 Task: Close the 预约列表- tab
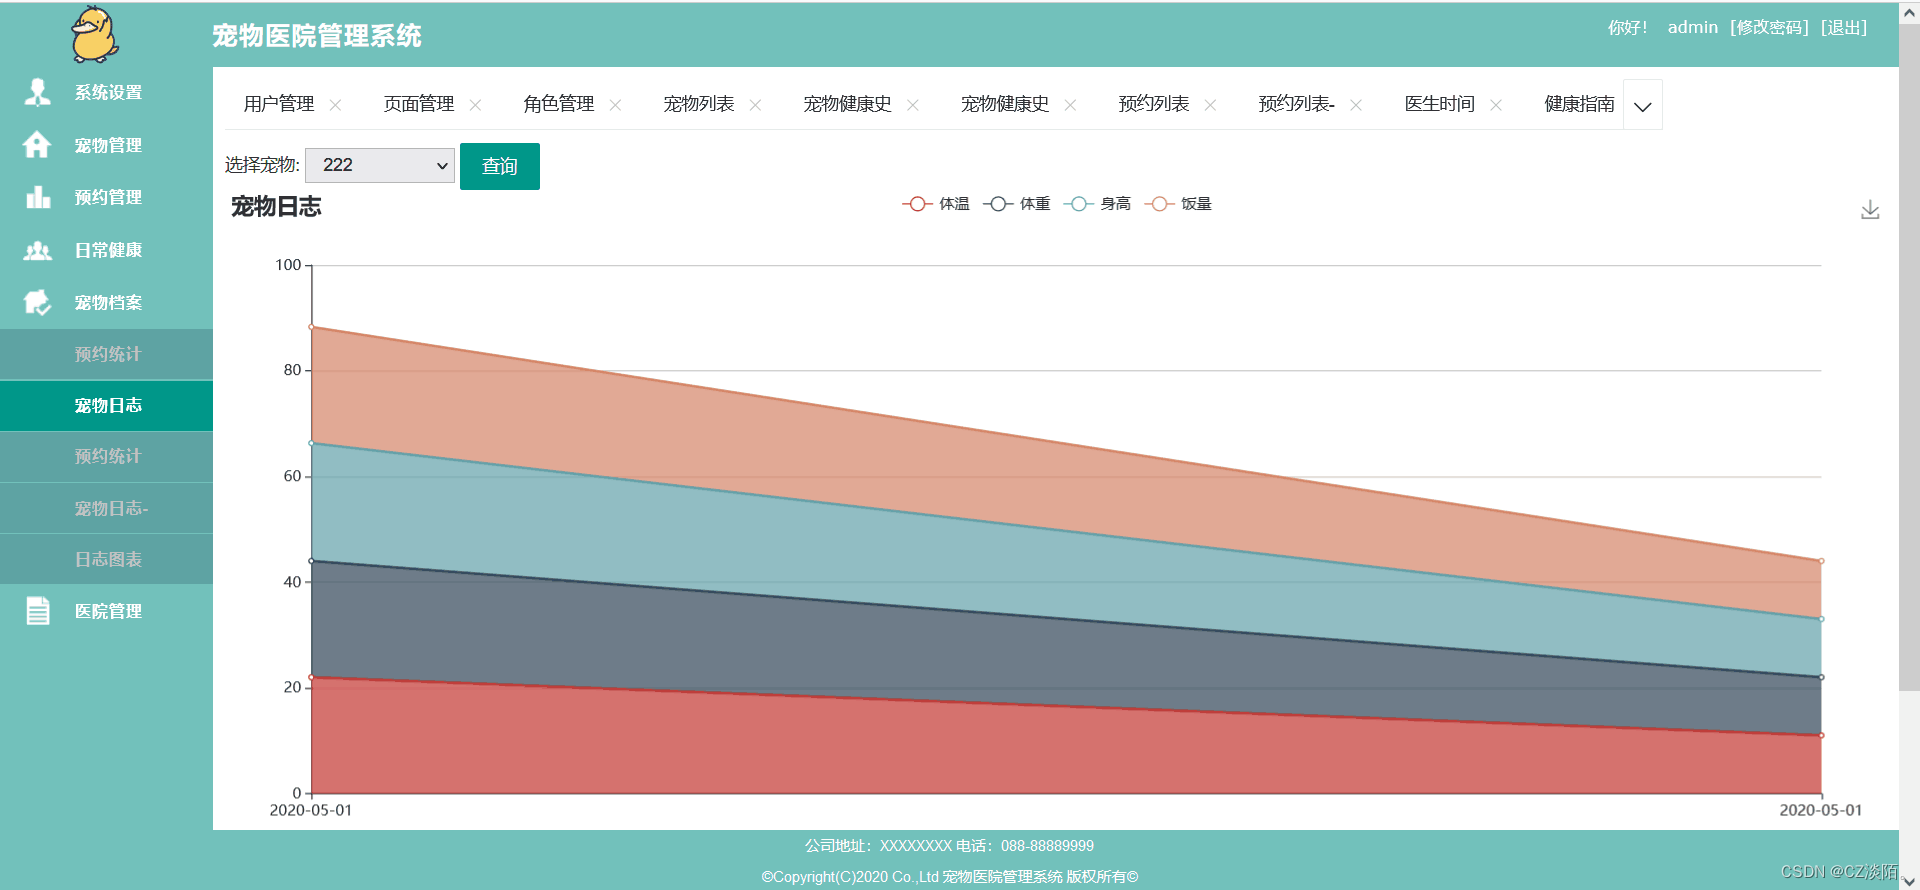click(1355, 105)
